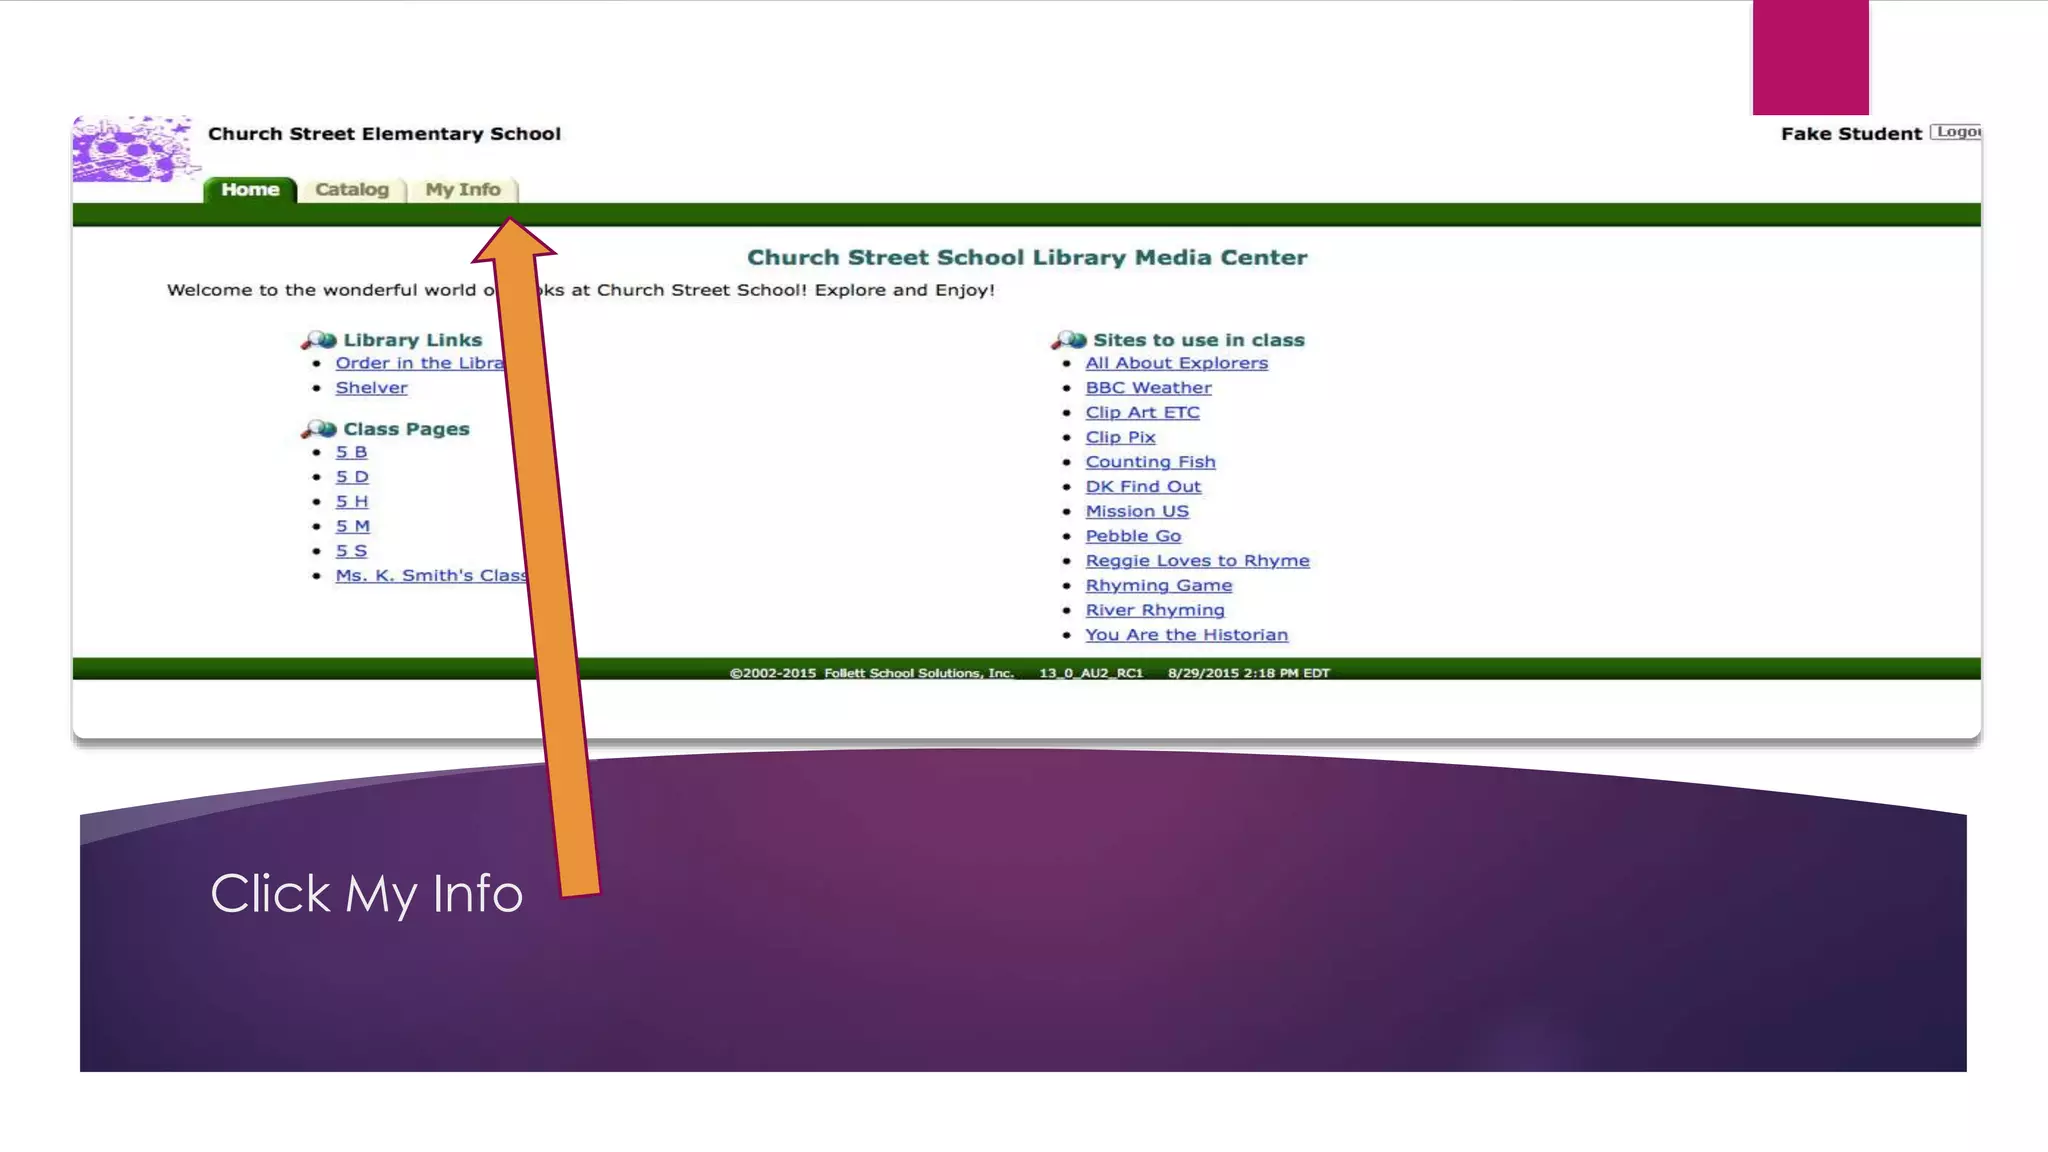Open the Mission US link
Viewport: 2048px width, 1152px height.
(1138, 511)
